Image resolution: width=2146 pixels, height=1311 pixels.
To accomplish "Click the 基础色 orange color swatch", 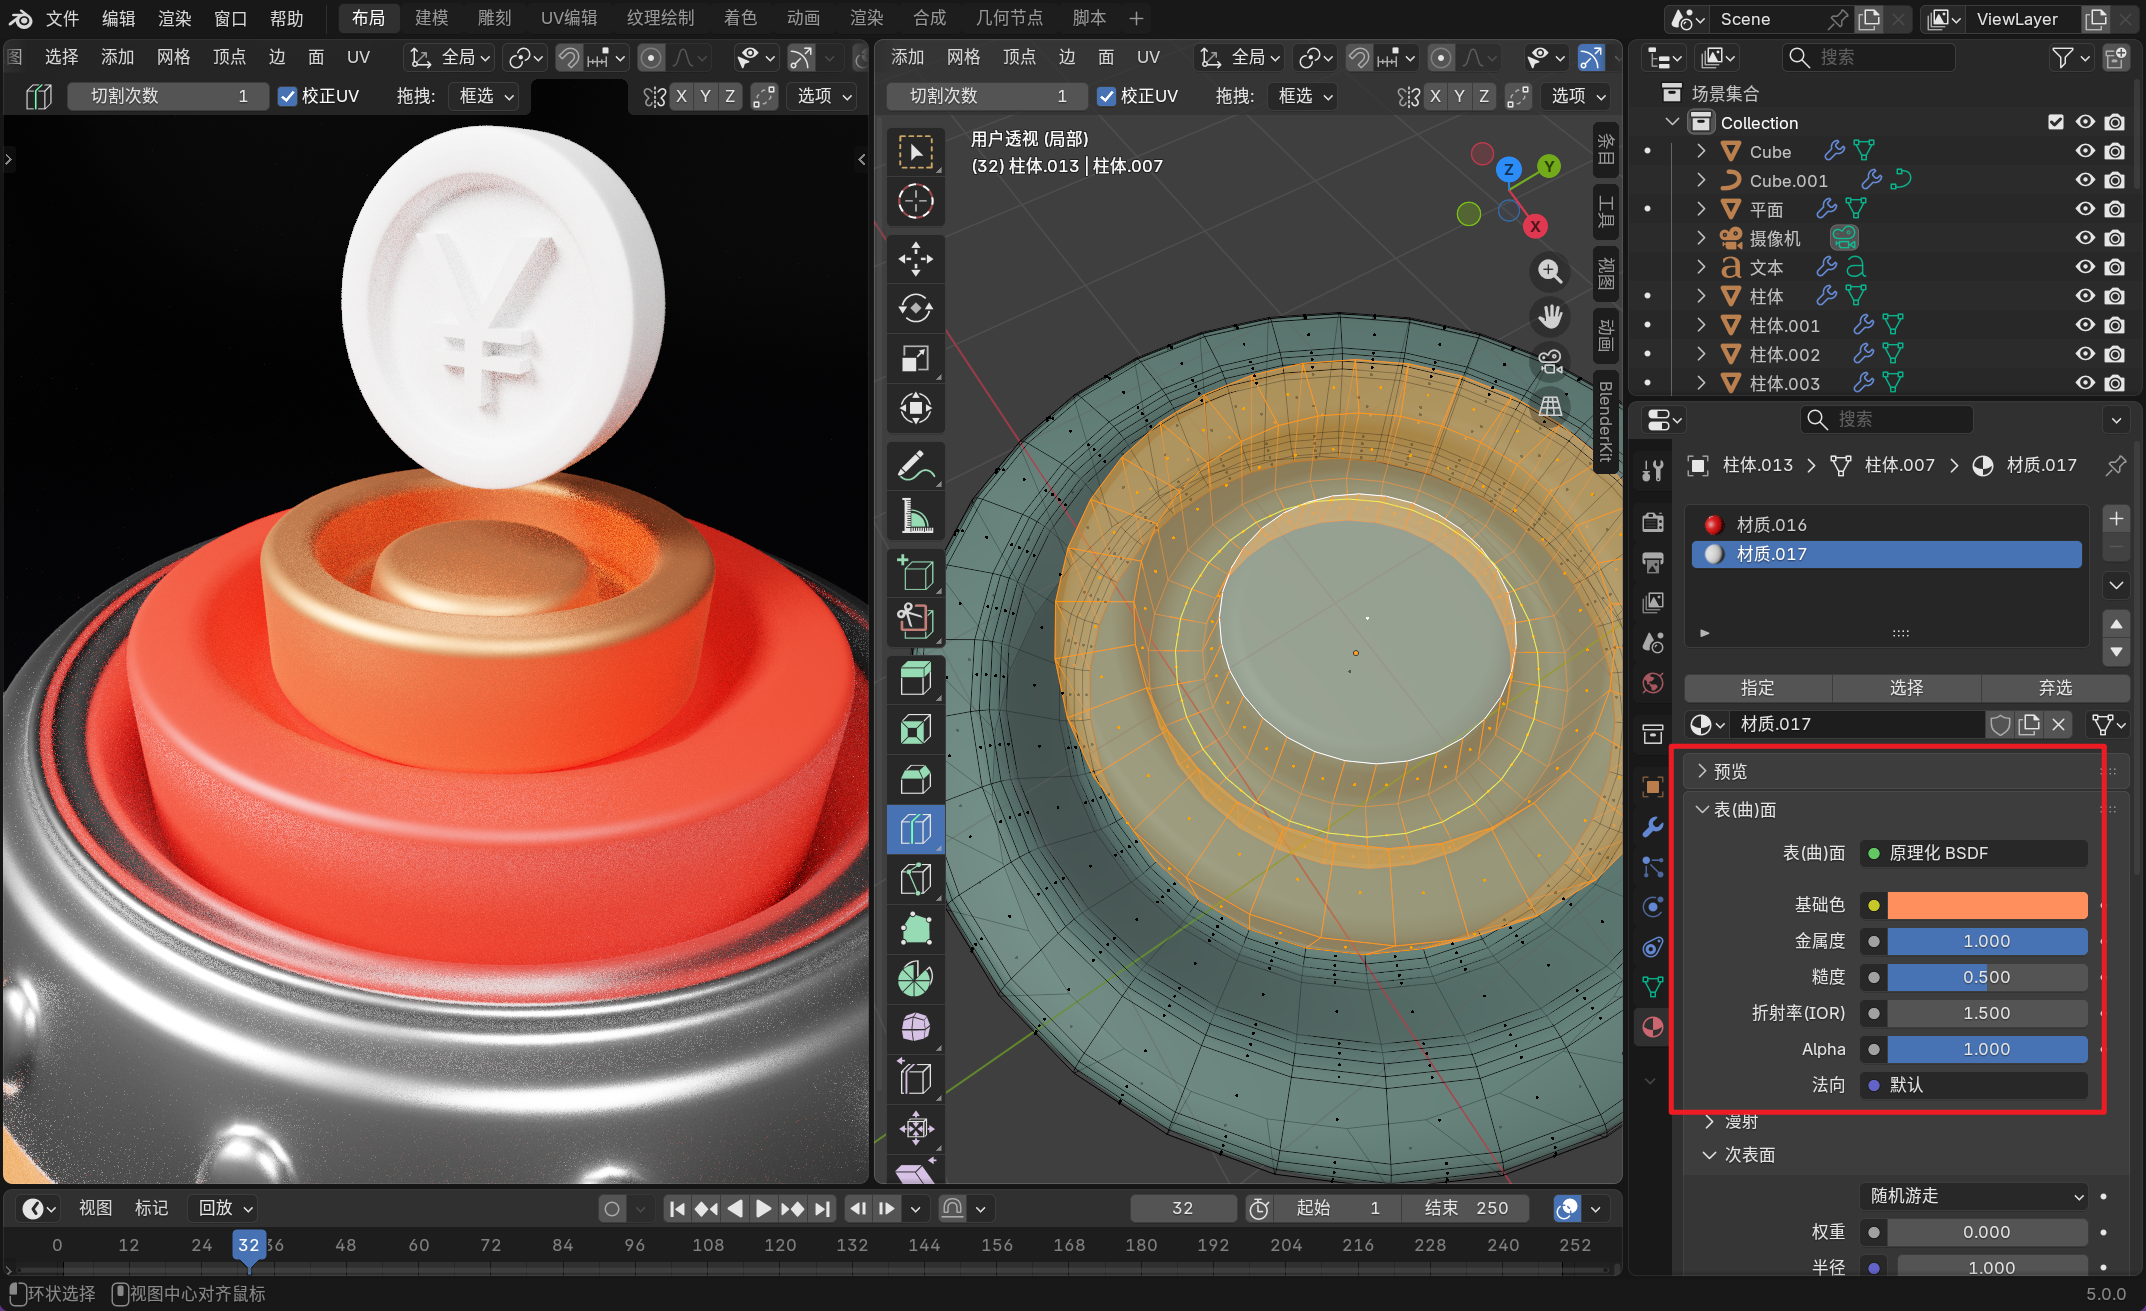I will point(1986,905).
